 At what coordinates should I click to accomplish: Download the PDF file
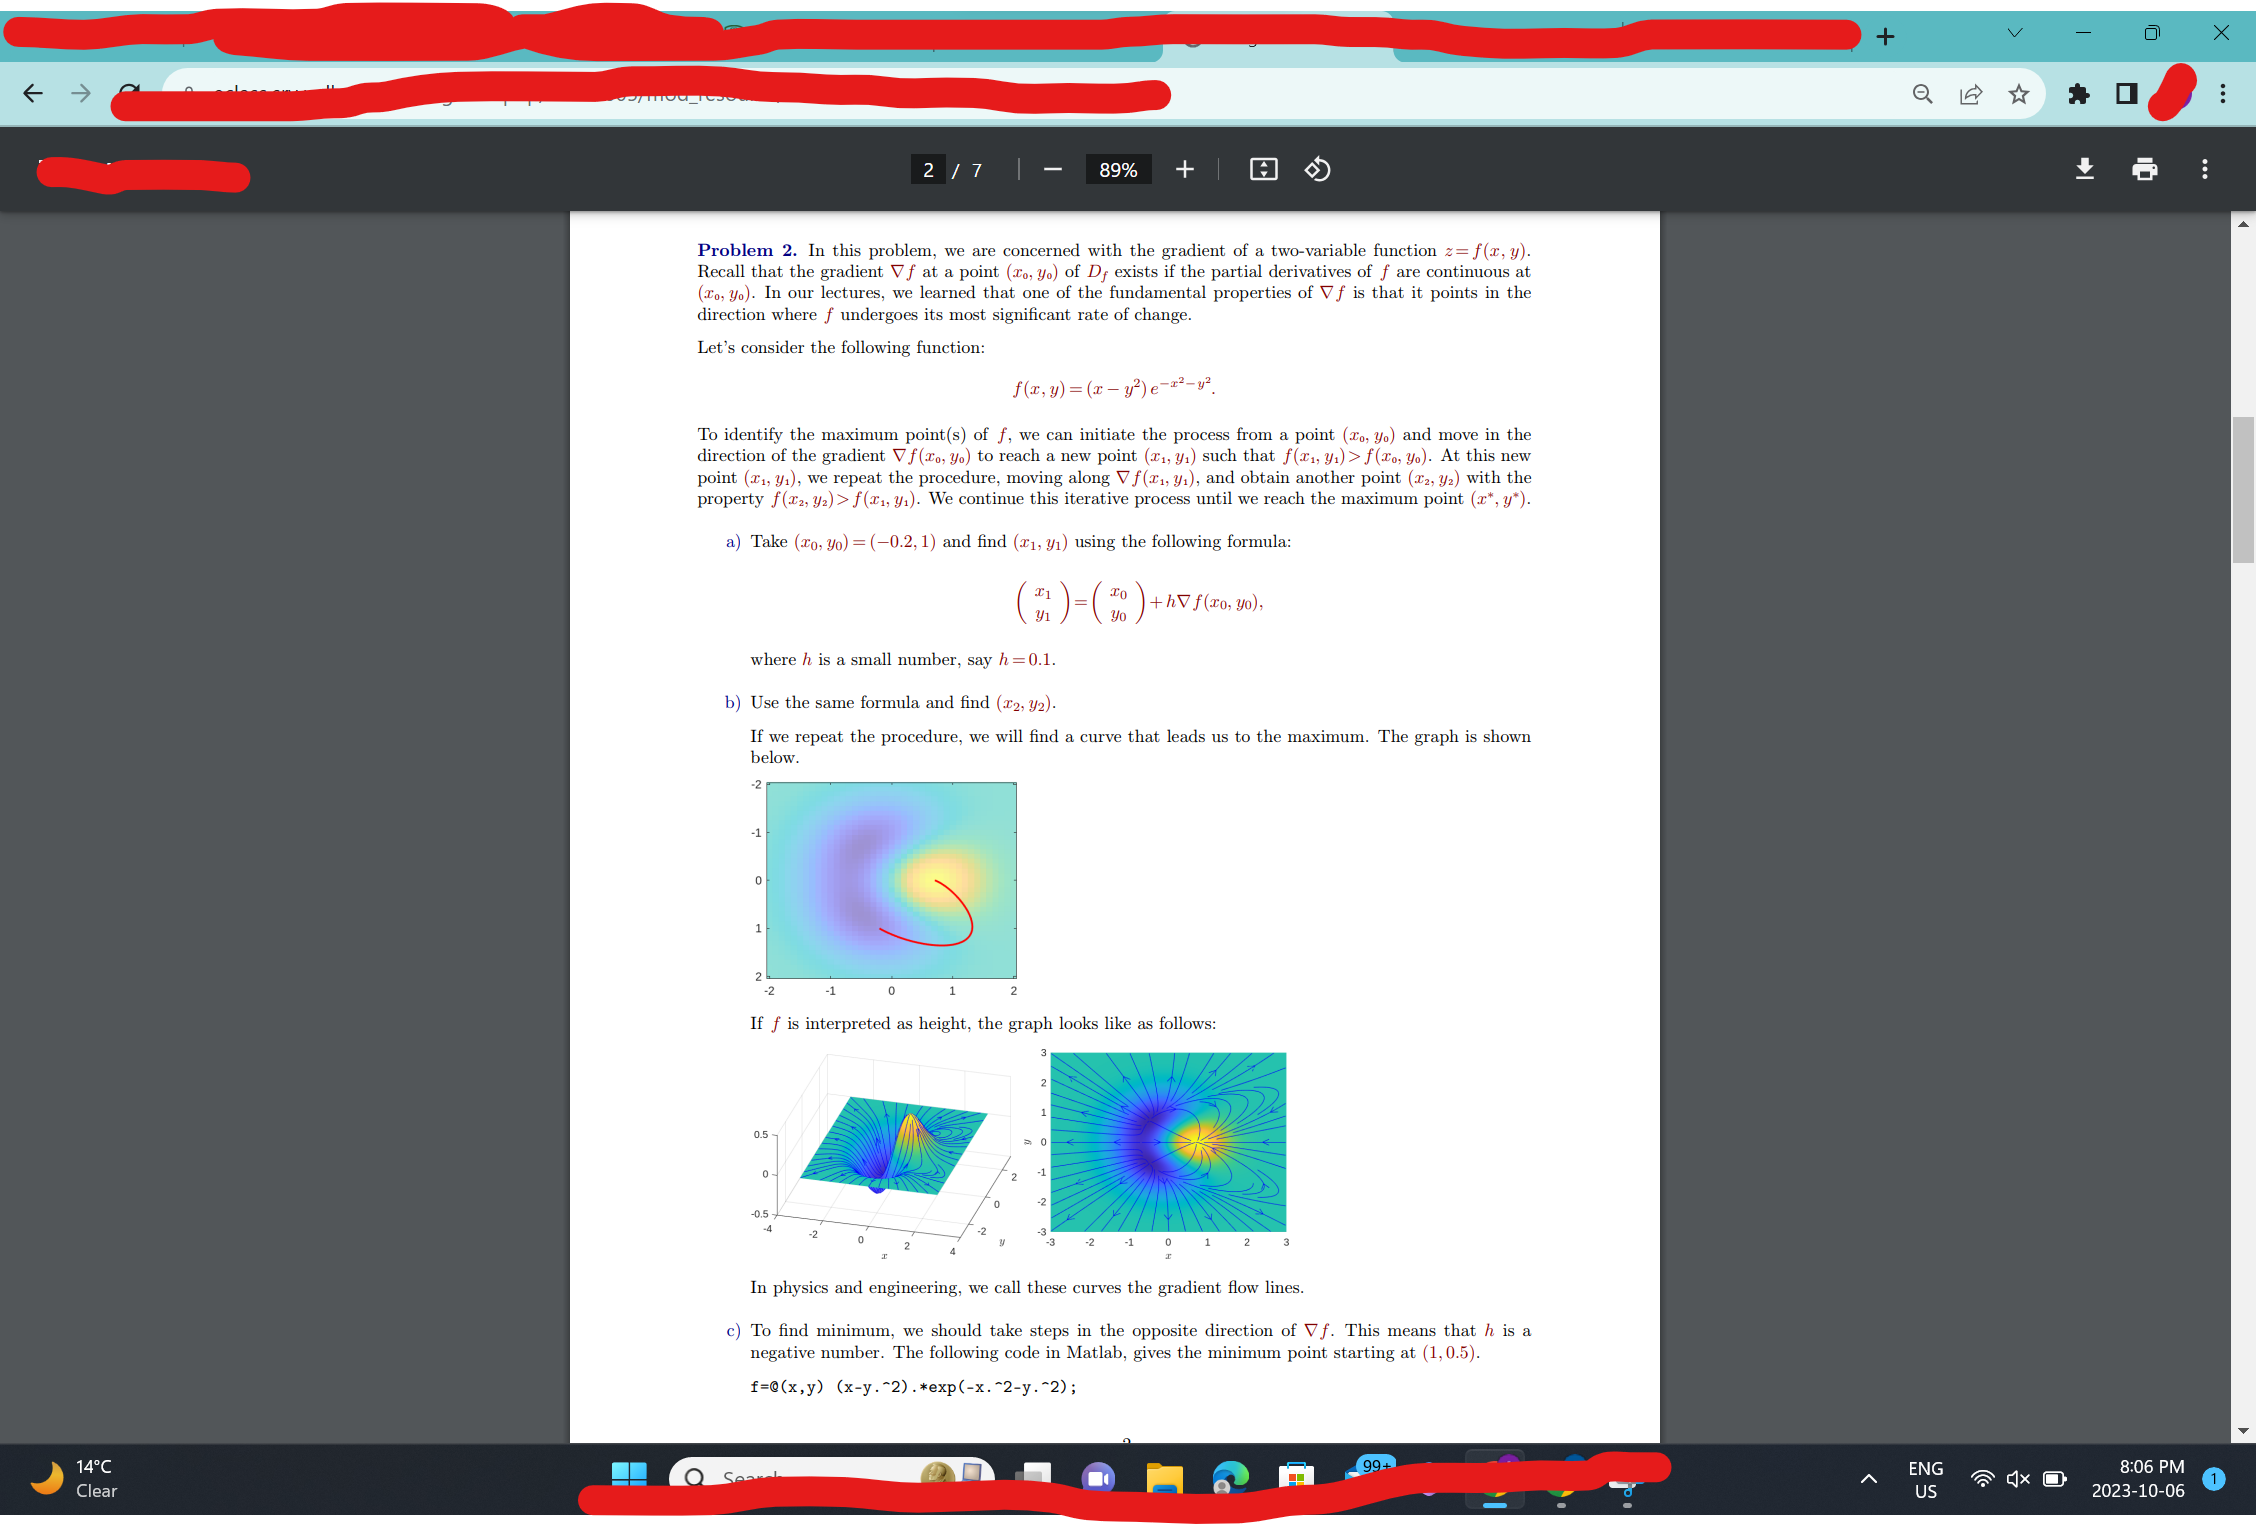2084,169
